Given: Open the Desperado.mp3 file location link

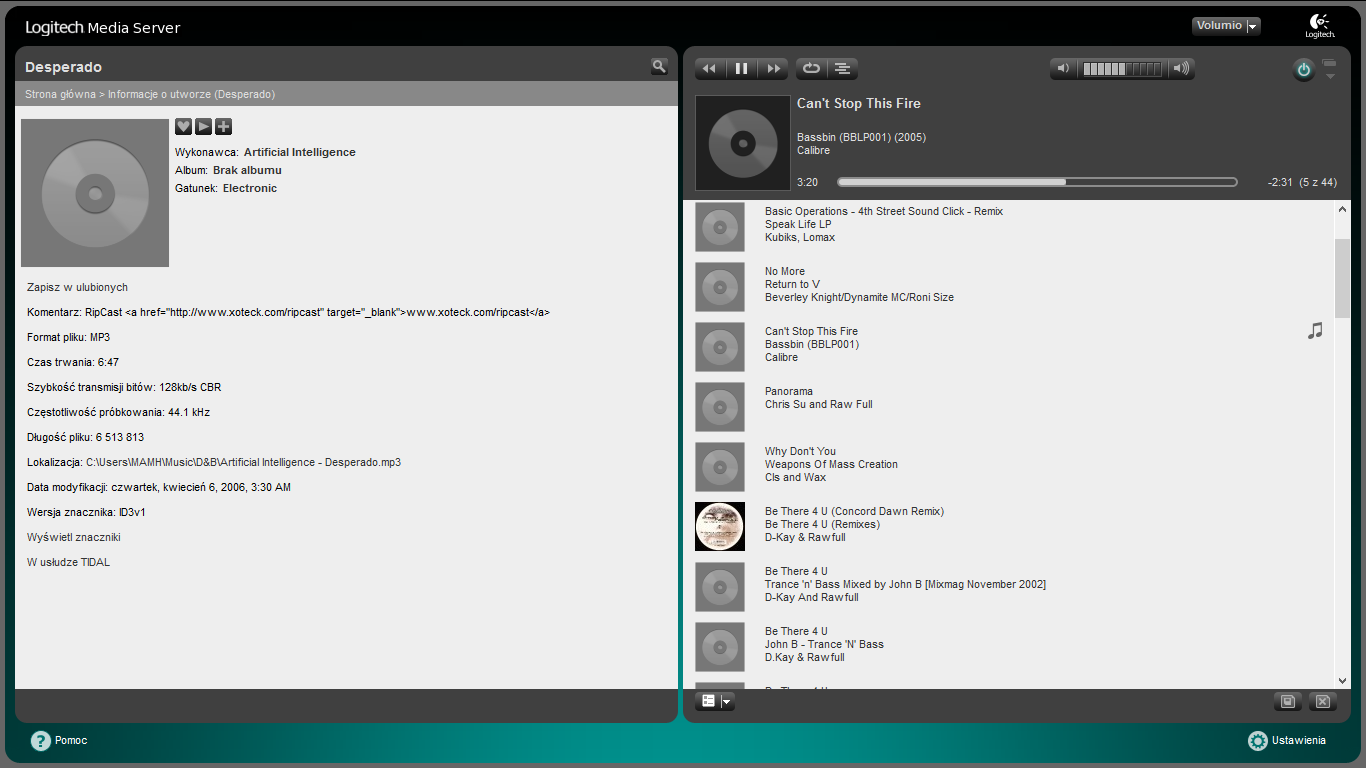Looking at the screenshot, I should point(243,462).
